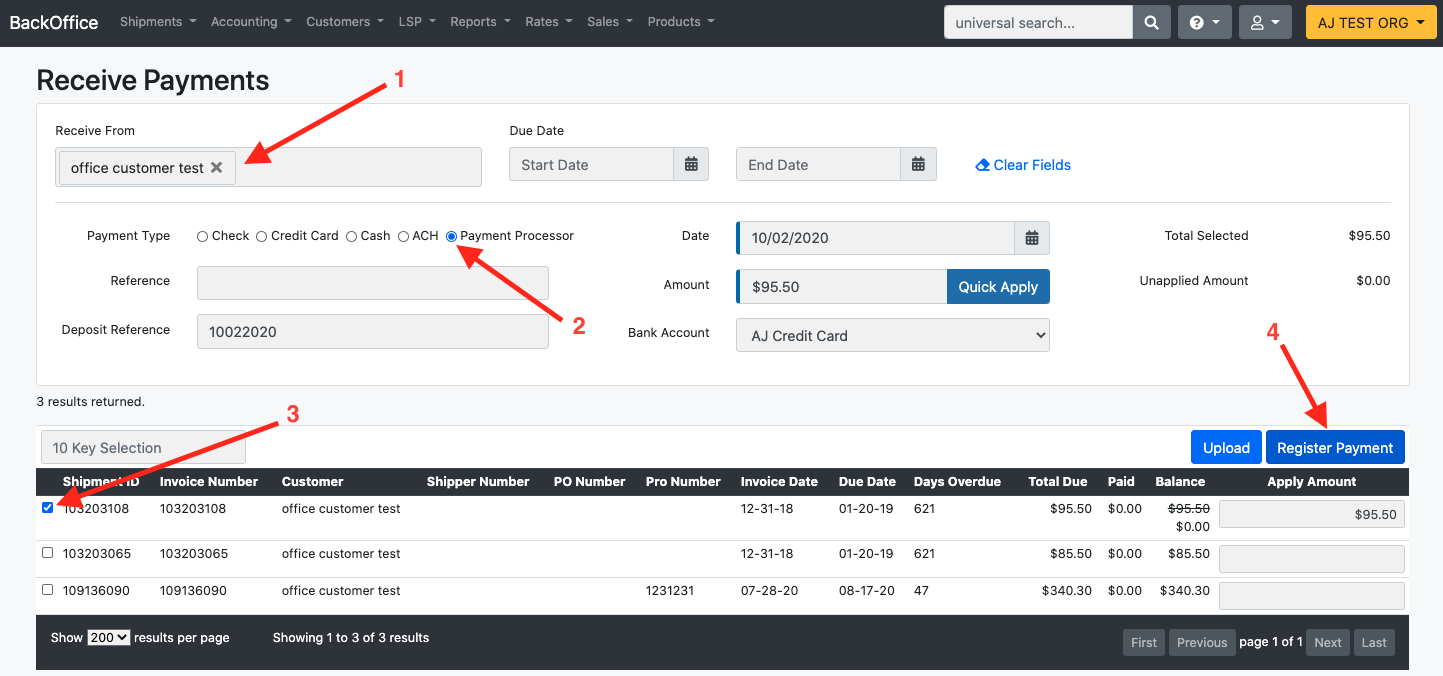Open the Accounting menu
This screenshot has height=676, width=1443.
click(249, 21)
